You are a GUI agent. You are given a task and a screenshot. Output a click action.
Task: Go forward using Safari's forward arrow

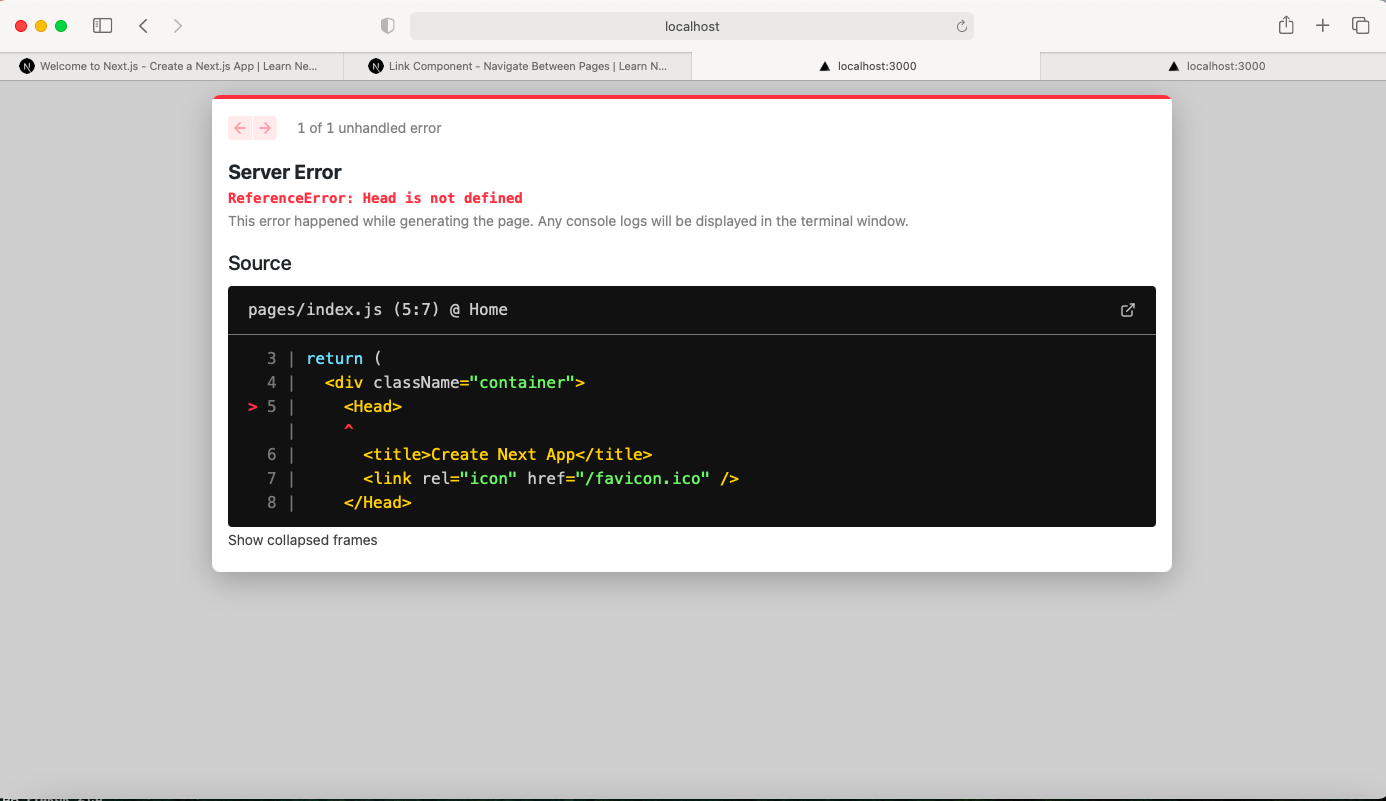pos(178,26)
